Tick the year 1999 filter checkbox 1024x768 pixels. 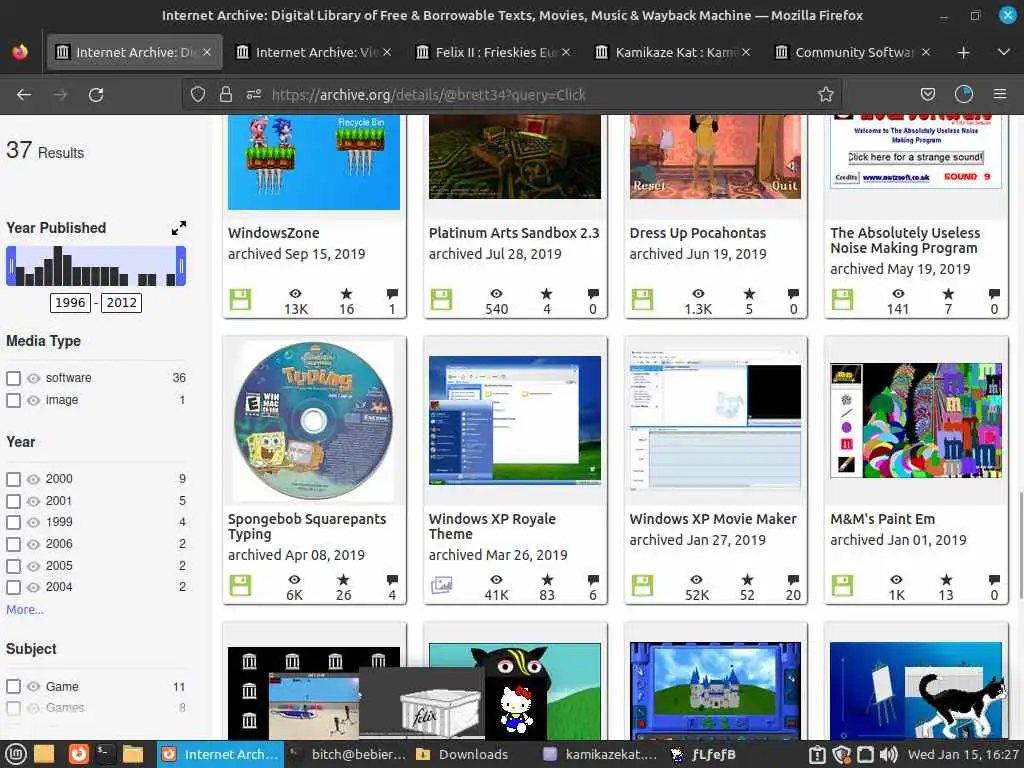(13, 522)
